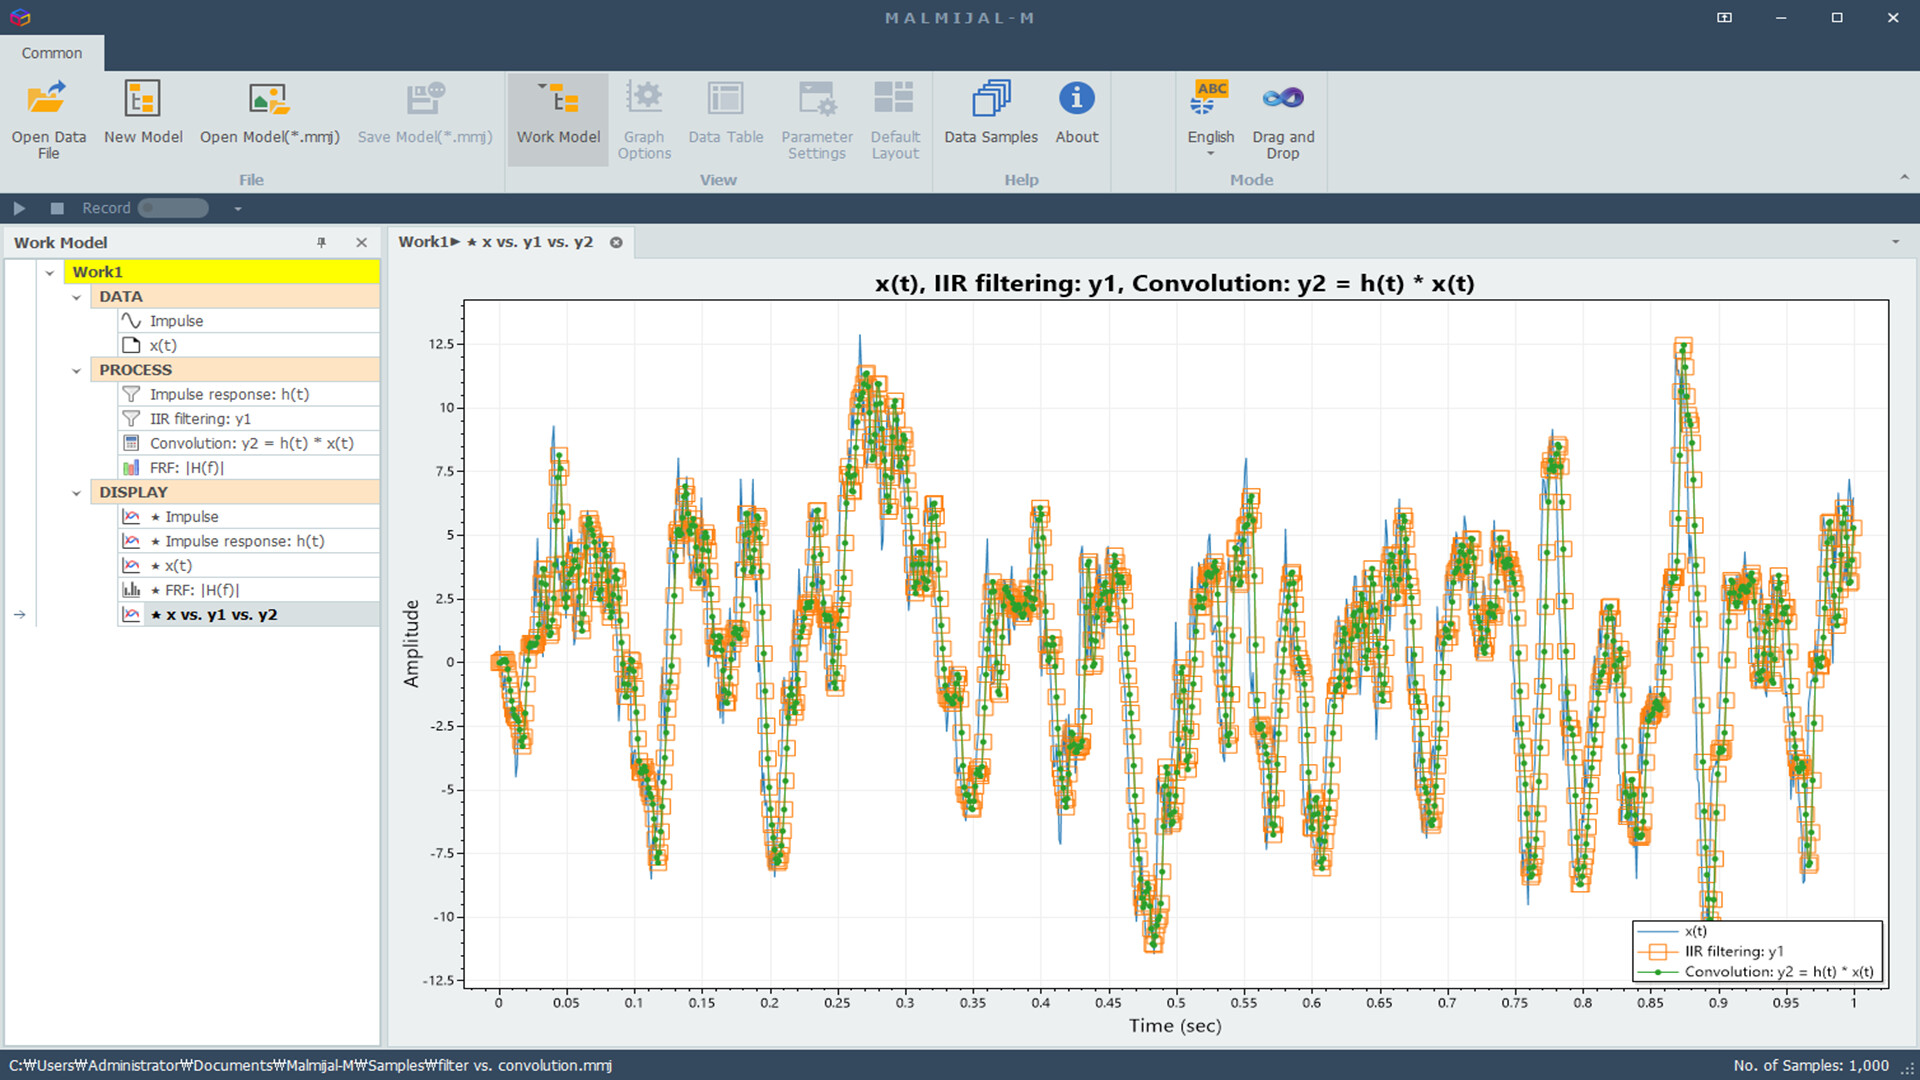The image size is (1920, 1080).
Task: Select the Common ribbon tab
Action: click(x=52, y=53)
